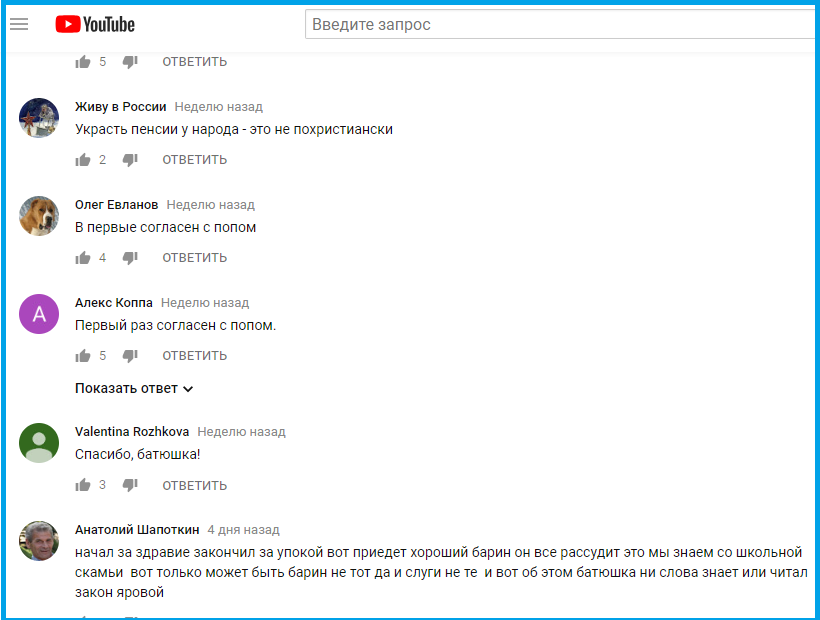Screen dimensions: 820x620
Task: Dislike Алекс Коппа's comment
Action: (130, 356)
